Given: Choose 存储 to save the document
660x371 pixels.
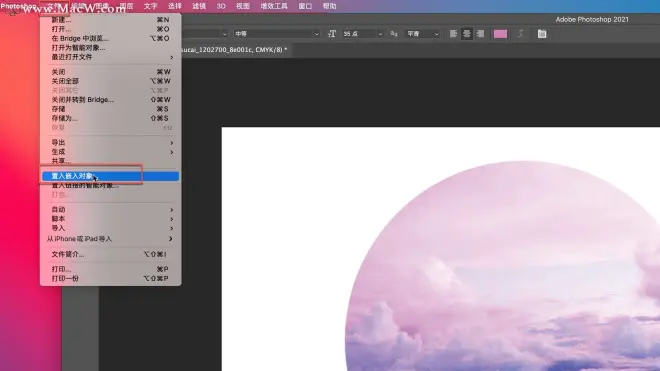Looking at the screenshot, I should (x=111, y=109).
